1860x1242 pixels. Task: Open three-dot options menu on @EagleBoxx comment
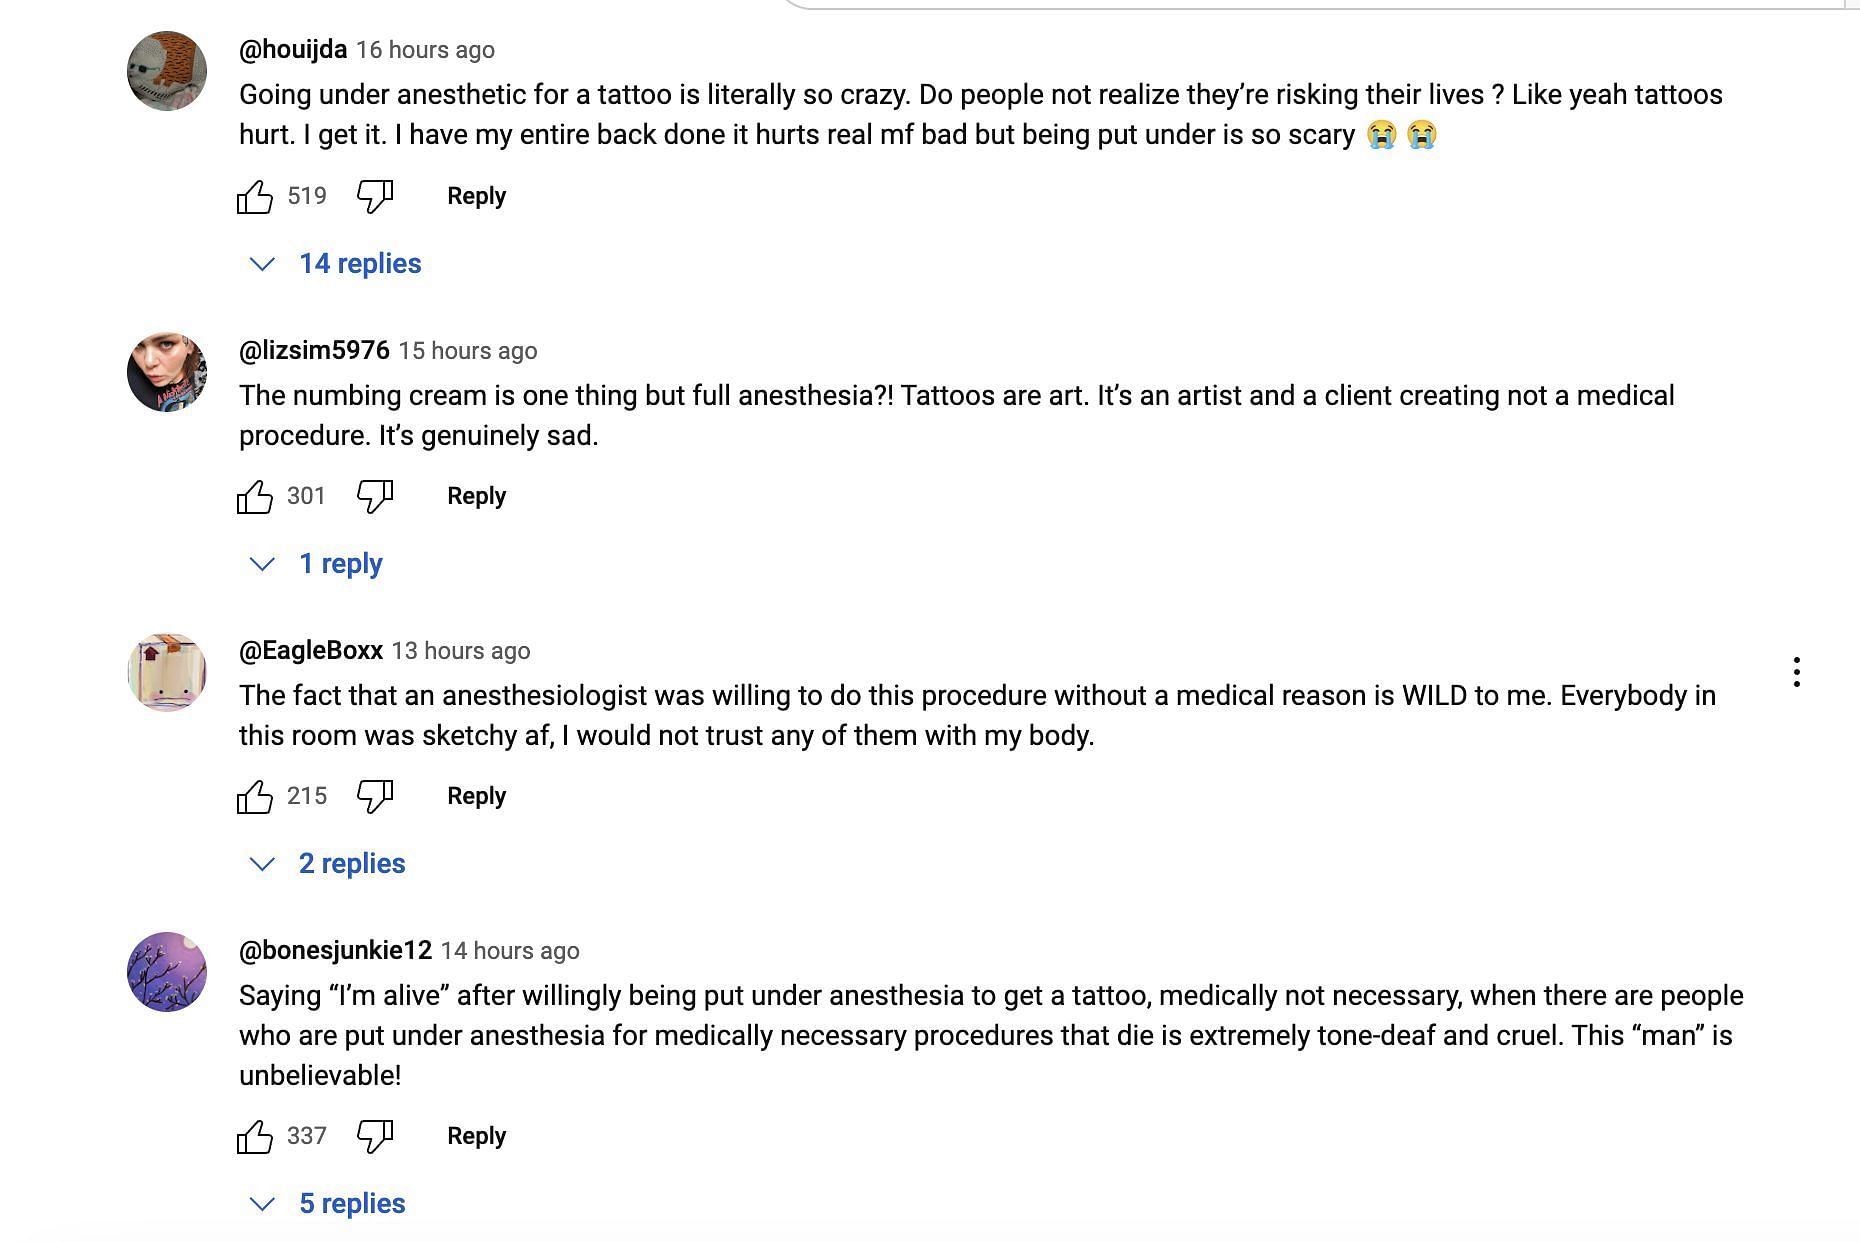(1797, 672)
